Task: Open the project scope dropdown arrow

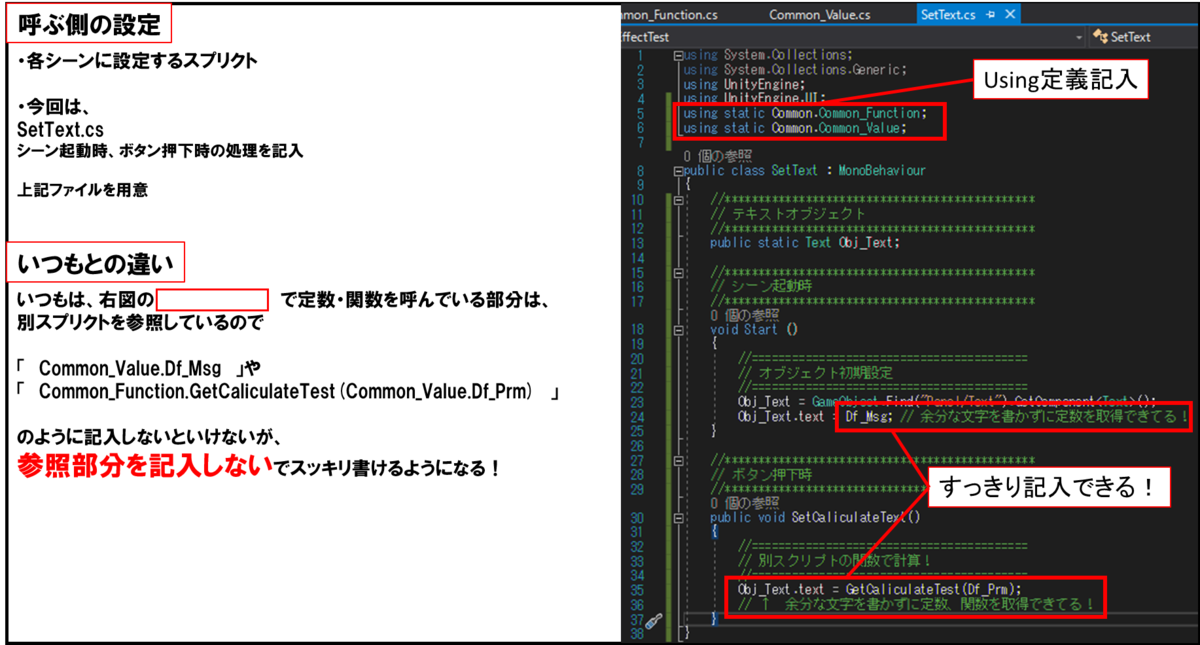Action: coord(1080,37)
